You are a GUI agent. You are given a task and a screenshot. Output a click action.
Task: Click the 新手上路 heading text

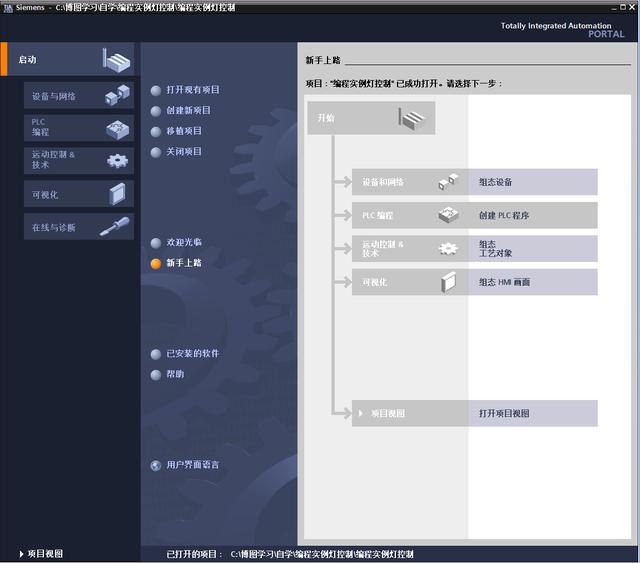(323, 60)
